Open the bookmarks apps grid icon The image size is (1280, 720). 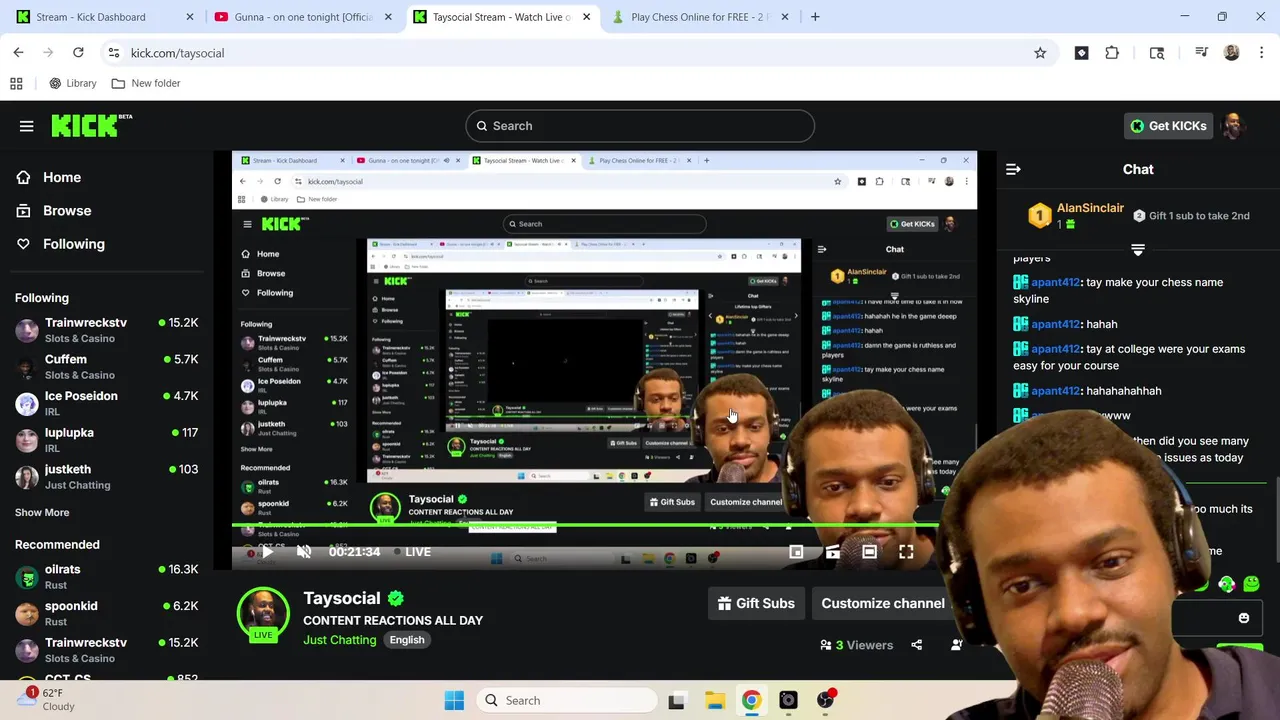coord(16,83)
